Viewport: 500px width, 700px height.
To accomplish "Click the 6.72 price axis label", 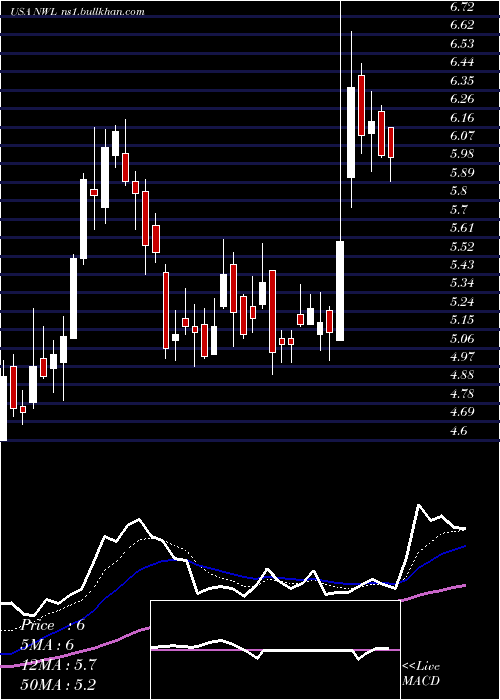I will tap(462, 6).
